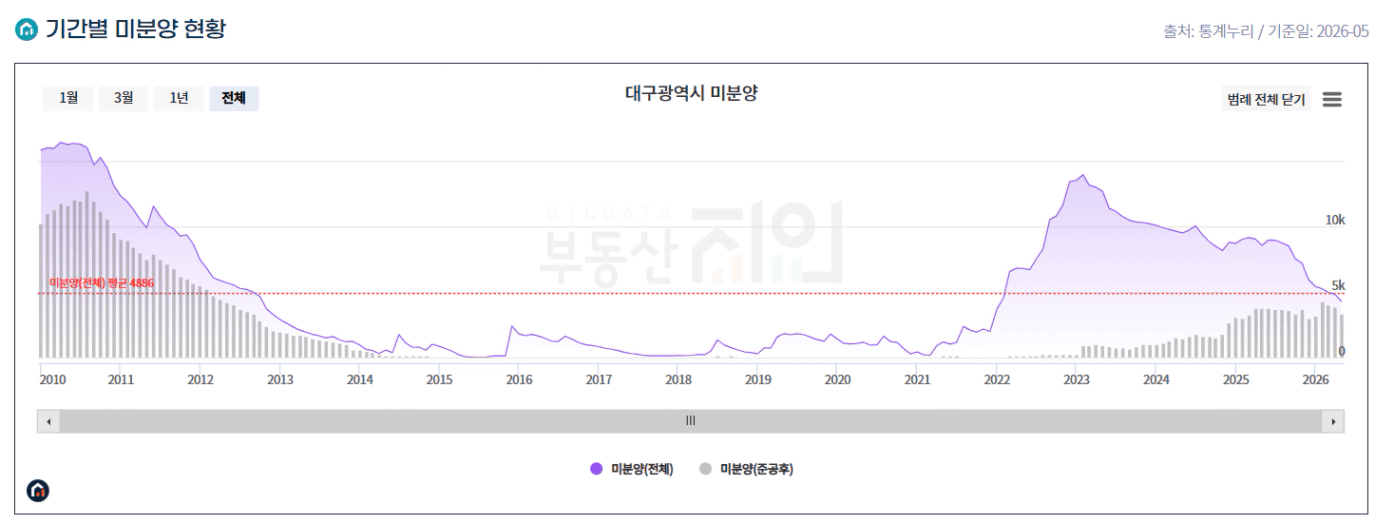Select the 1년 range button
This screenshot has height=524, width=1375.
[x=178, y=98]
